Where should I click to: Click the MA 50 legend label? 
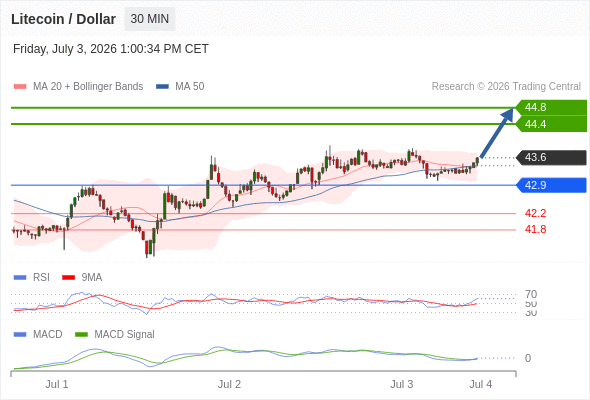[x=190, y=87]
